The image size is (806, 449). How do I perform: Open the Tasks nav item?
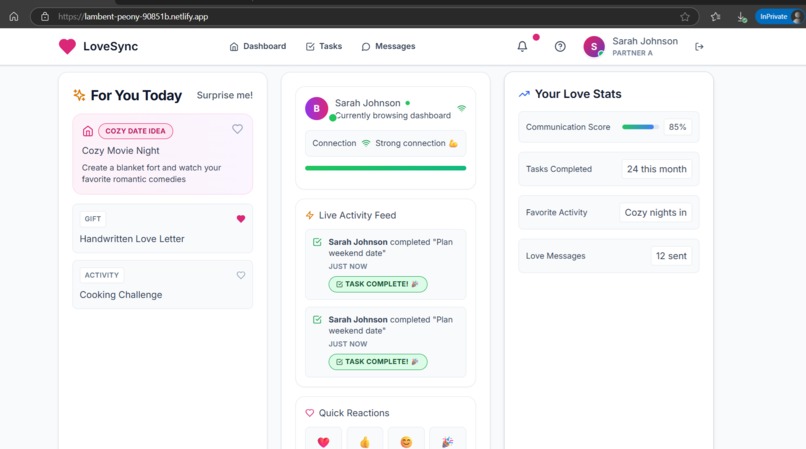(x=324, y=46)
